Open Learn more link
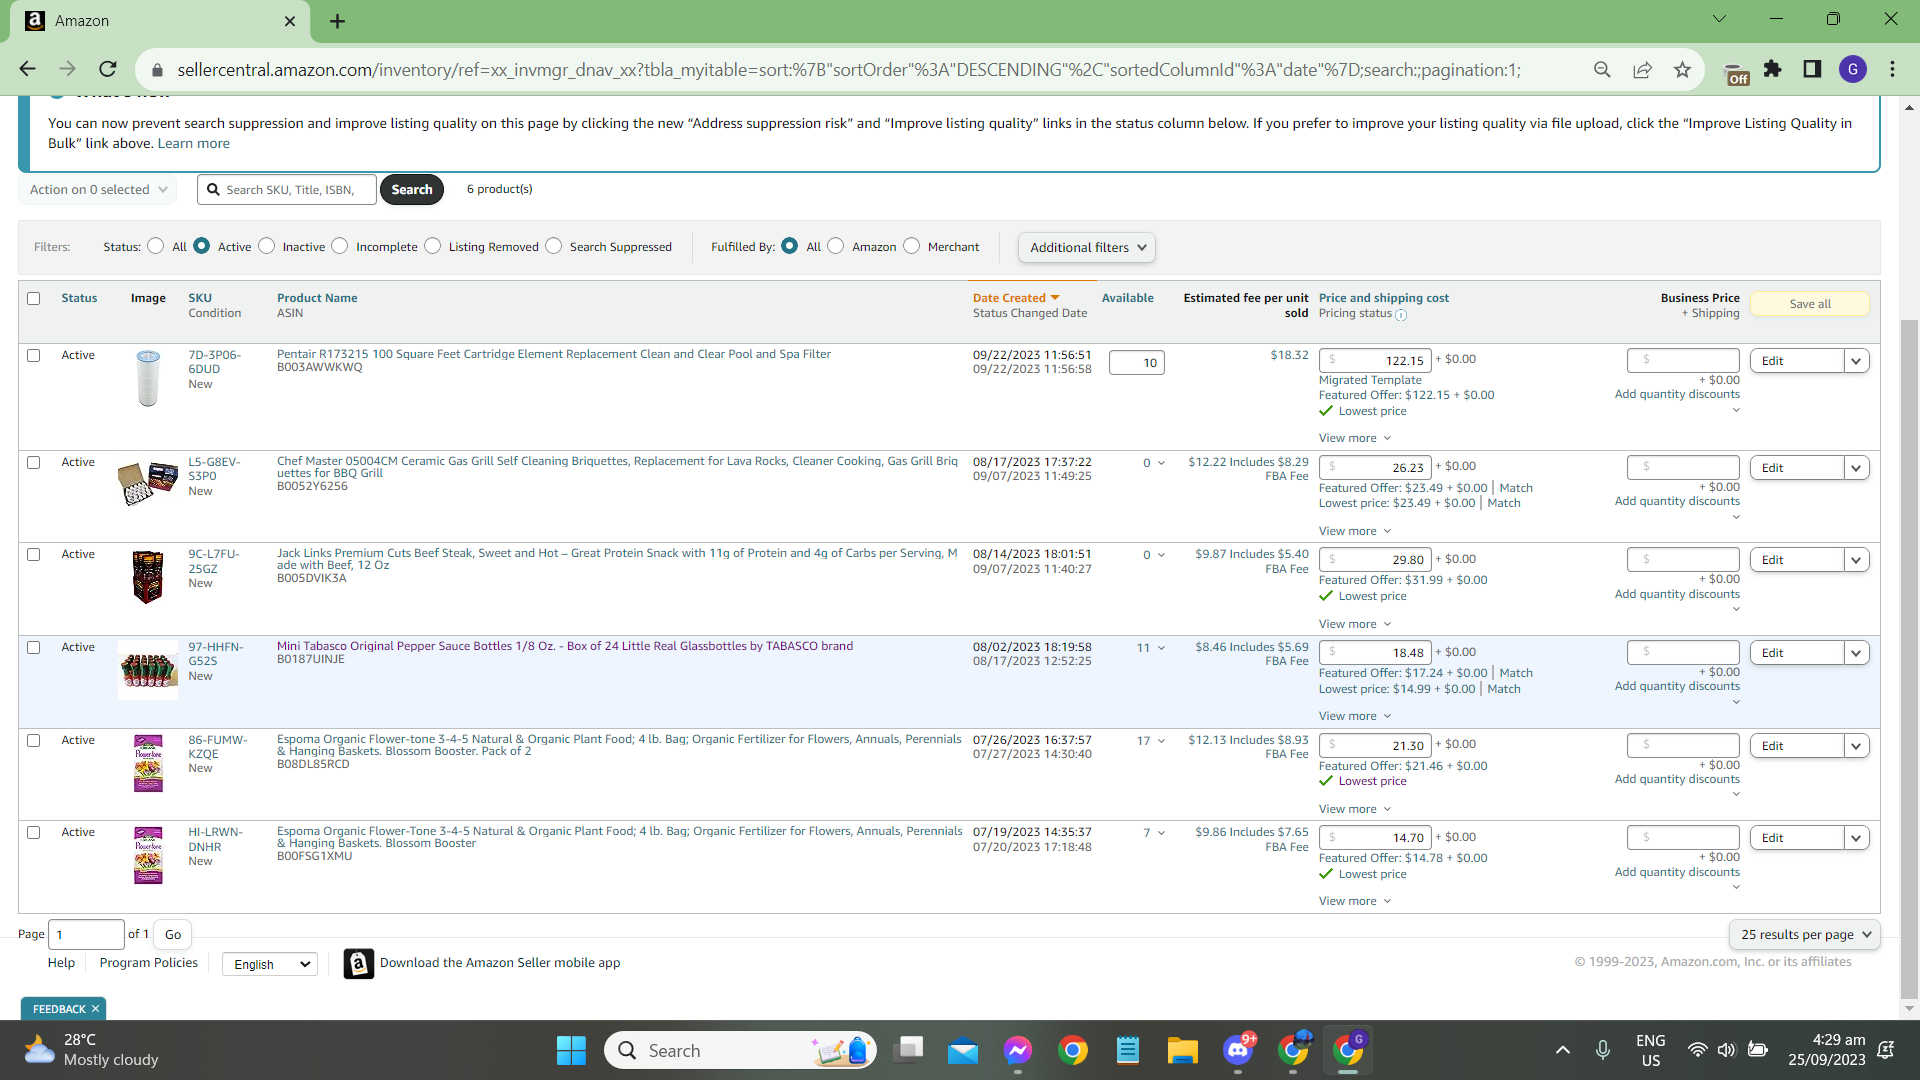1920x1080 pixels. (193, 143)
